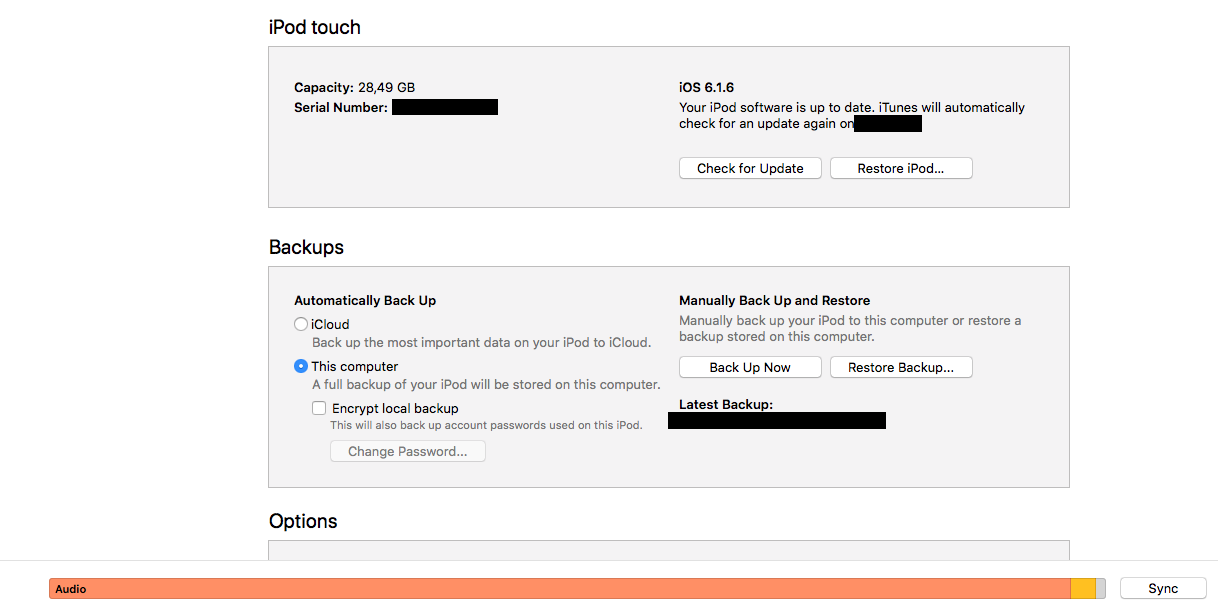Click the Latest Backup label

pos(726,404)
